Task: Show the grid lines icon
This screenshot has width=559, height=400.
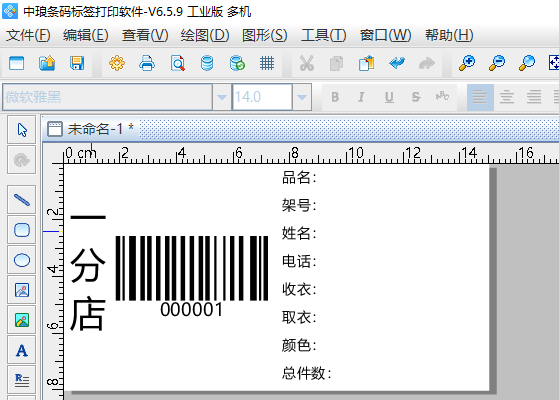Action: pos(267,63)
